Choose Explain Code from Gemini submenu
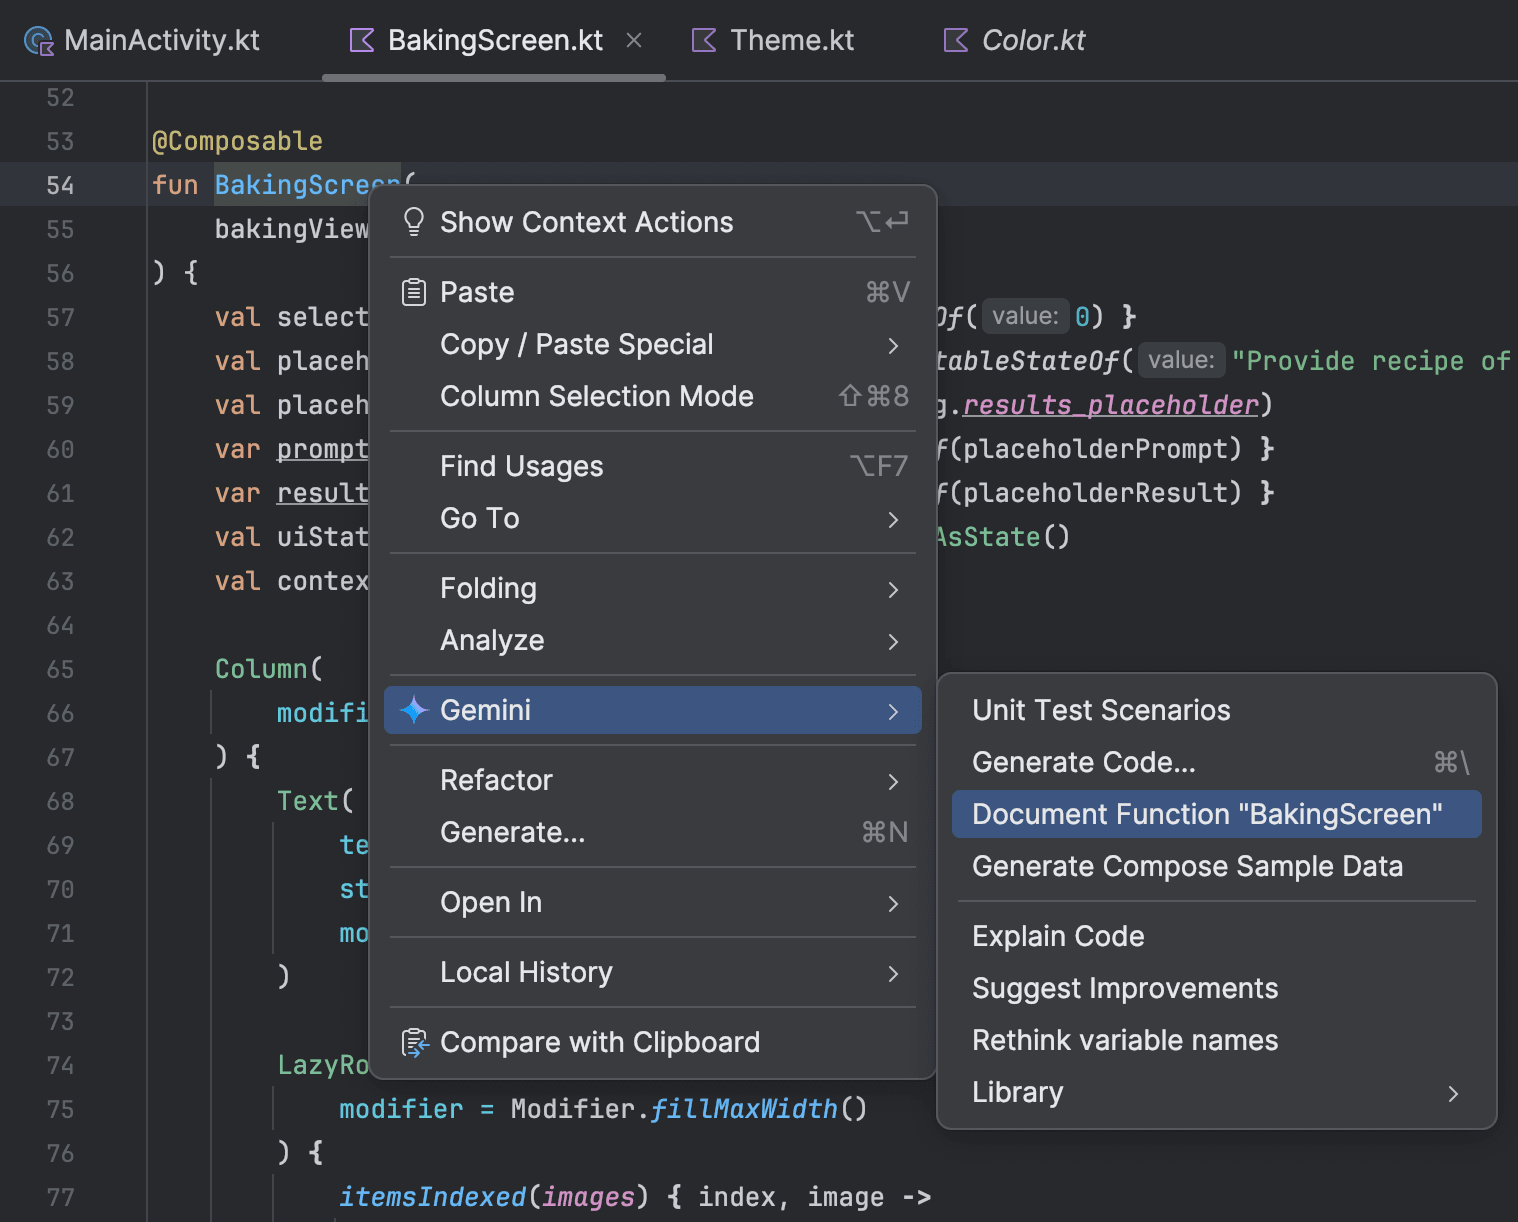1518x1222 pixels. pos(1058,936)
